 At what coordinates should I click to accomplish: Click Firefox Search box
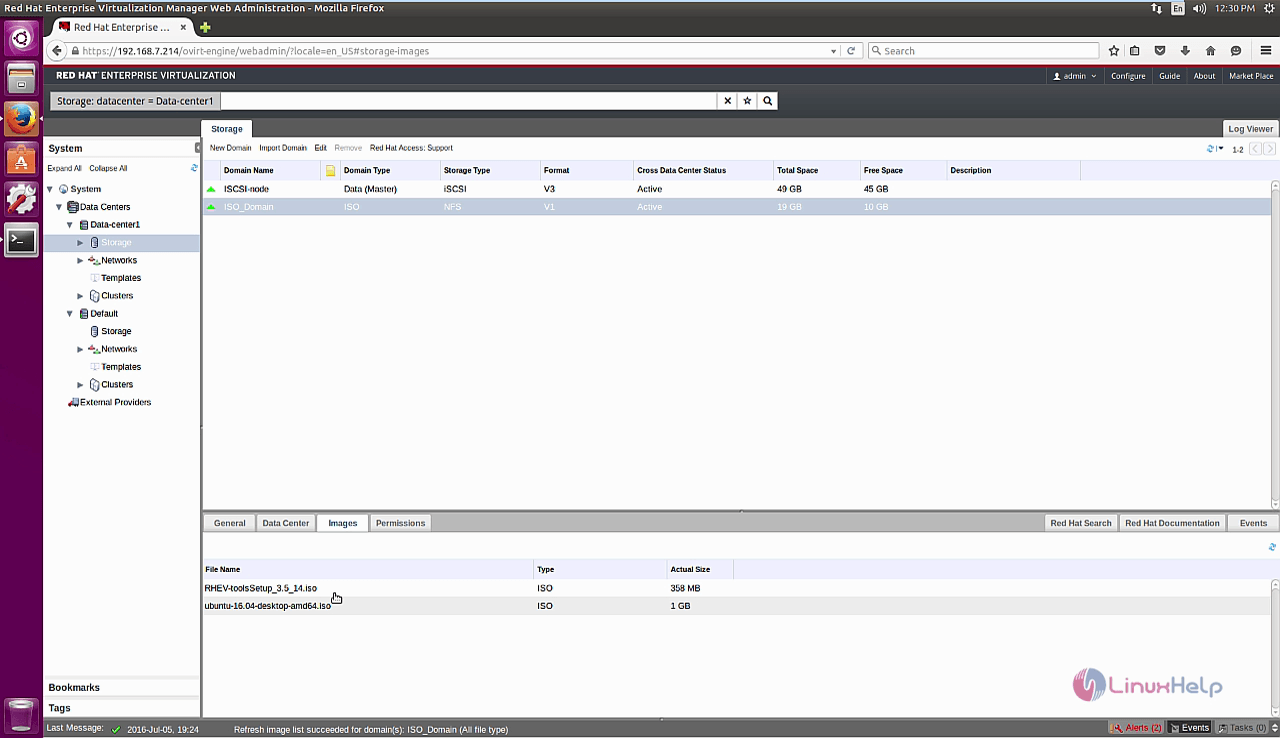point(983,51)
